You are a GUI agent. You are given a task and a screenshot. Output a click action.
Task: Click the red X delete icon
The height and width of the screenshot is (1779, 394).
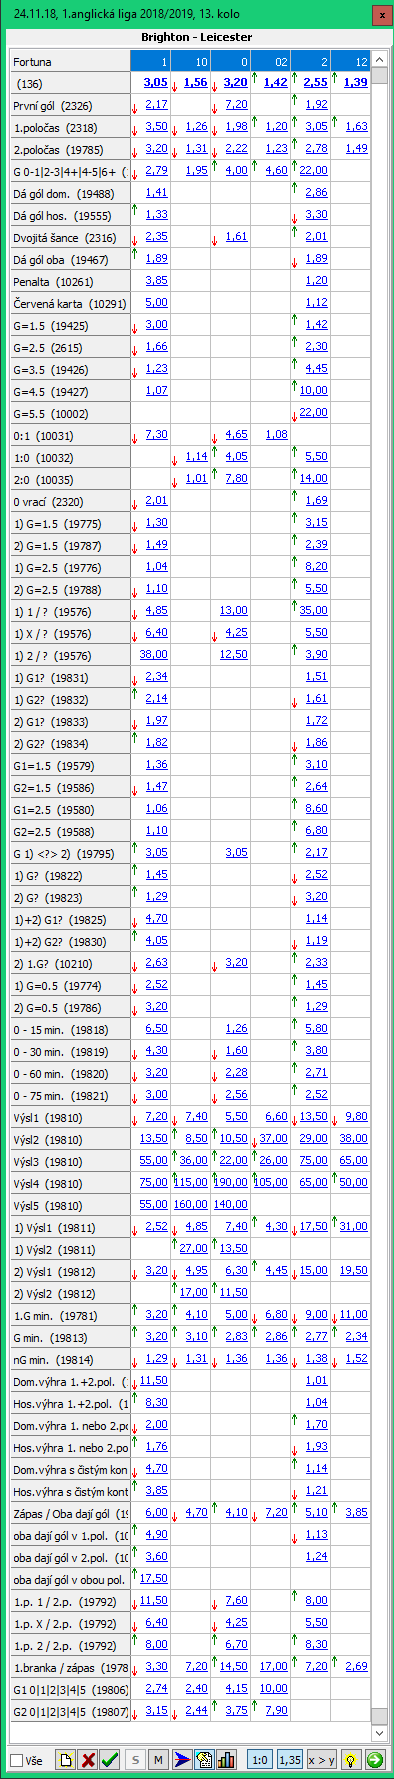click(x=87, y=1759)
